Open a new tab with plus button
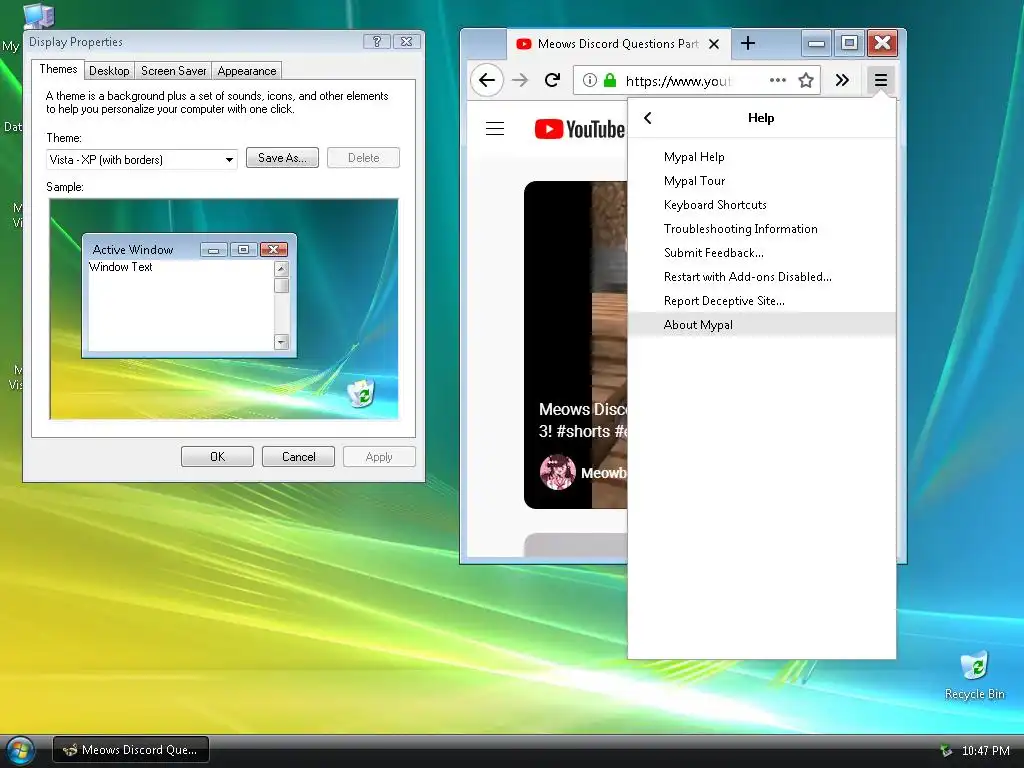1024x768 pixels. click(x=748, y=44)
